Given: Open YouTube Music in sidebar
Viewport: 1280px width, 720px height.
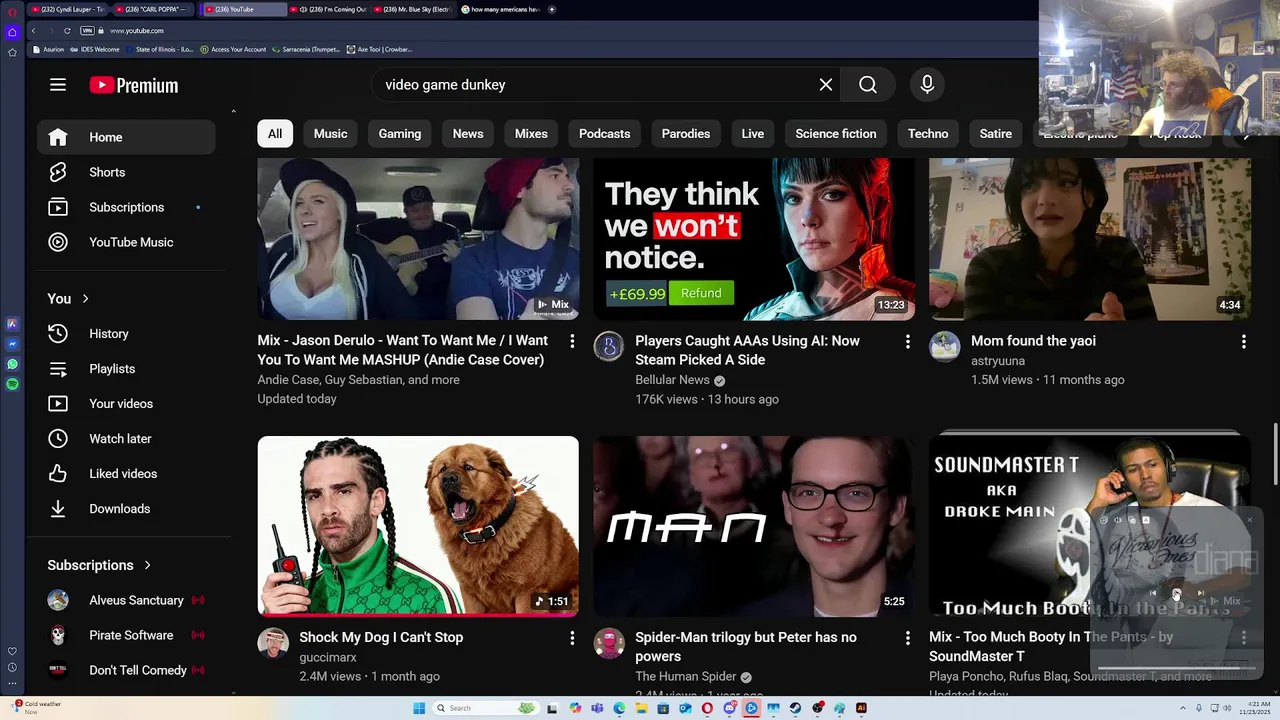Looking at the screenshot, I should [126, 242].
